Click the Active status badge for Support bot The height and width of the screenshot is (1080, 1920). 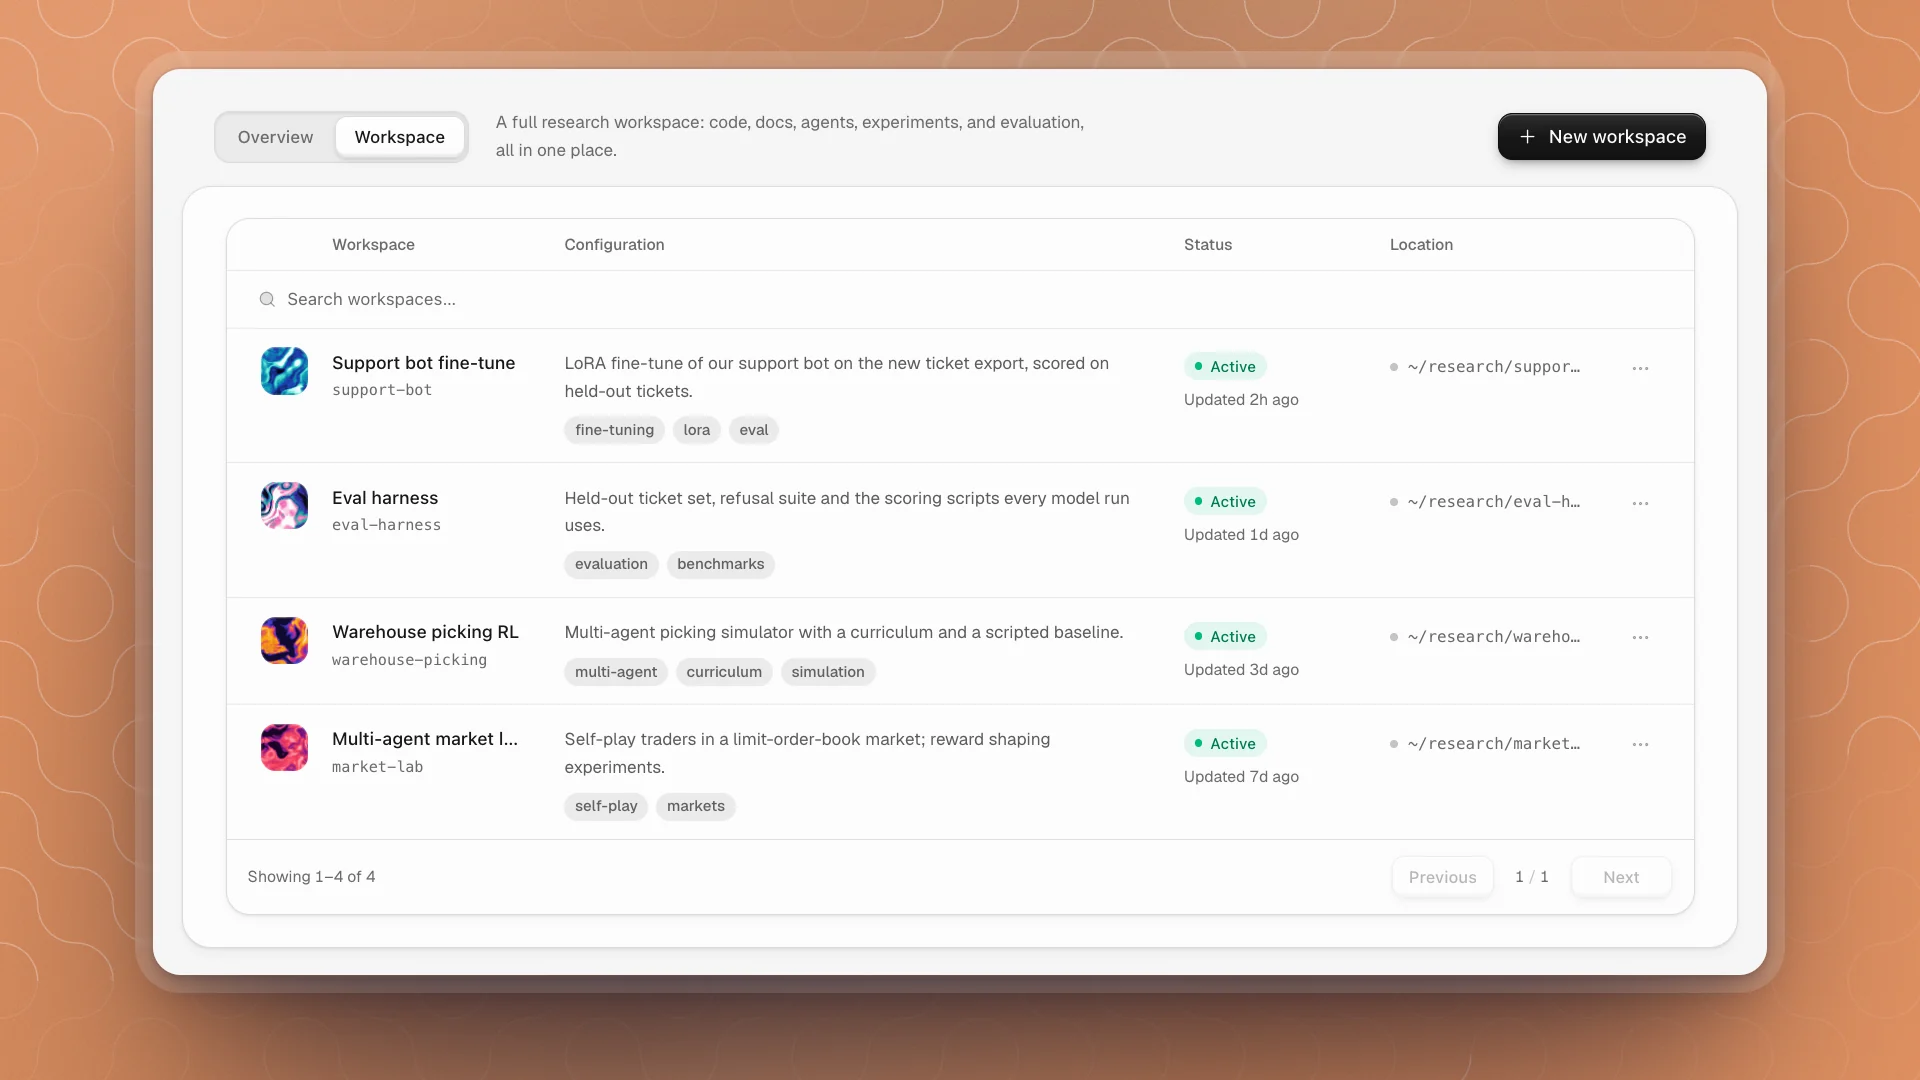pos(1225,367)
